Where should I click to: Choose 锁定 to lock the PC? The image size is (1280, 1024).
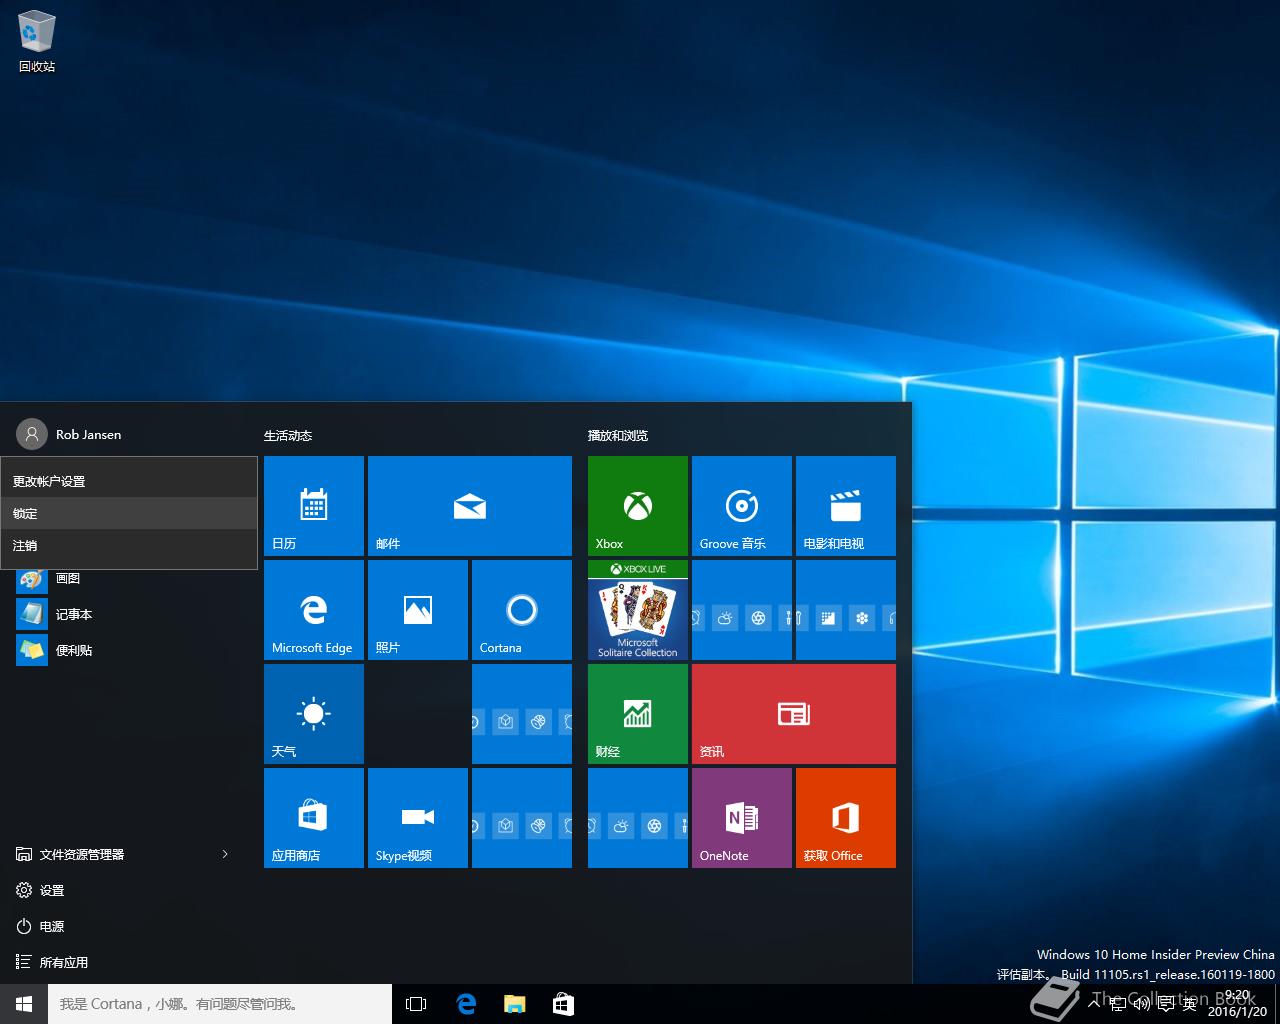pyautogui.click(x=129, y=513)
